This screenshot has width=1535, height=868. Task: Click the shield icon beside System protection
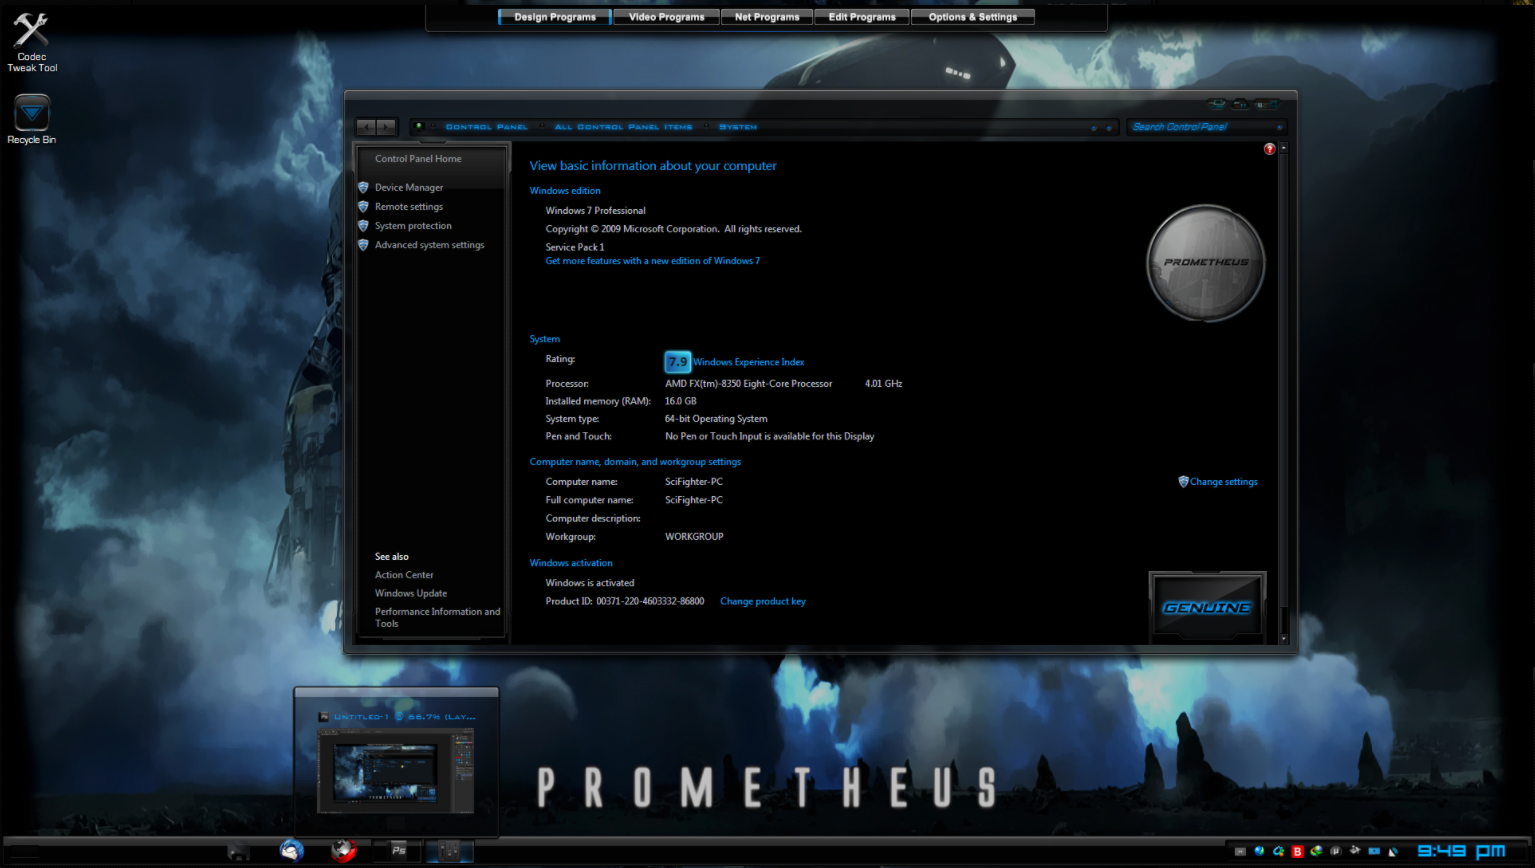coord(363,225)
